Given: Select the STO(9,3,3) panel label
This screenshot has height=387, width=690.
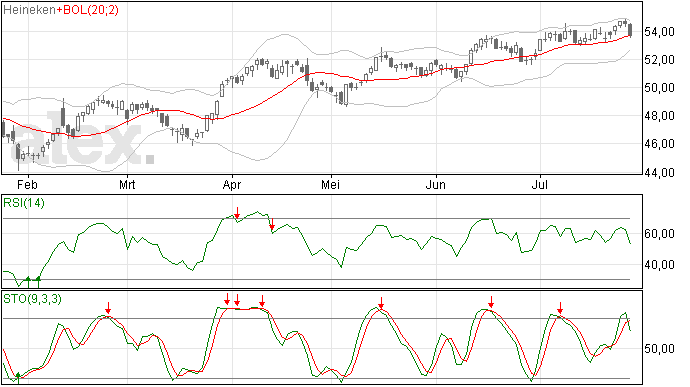Looking at the screenshot, I should coord(32,299).
